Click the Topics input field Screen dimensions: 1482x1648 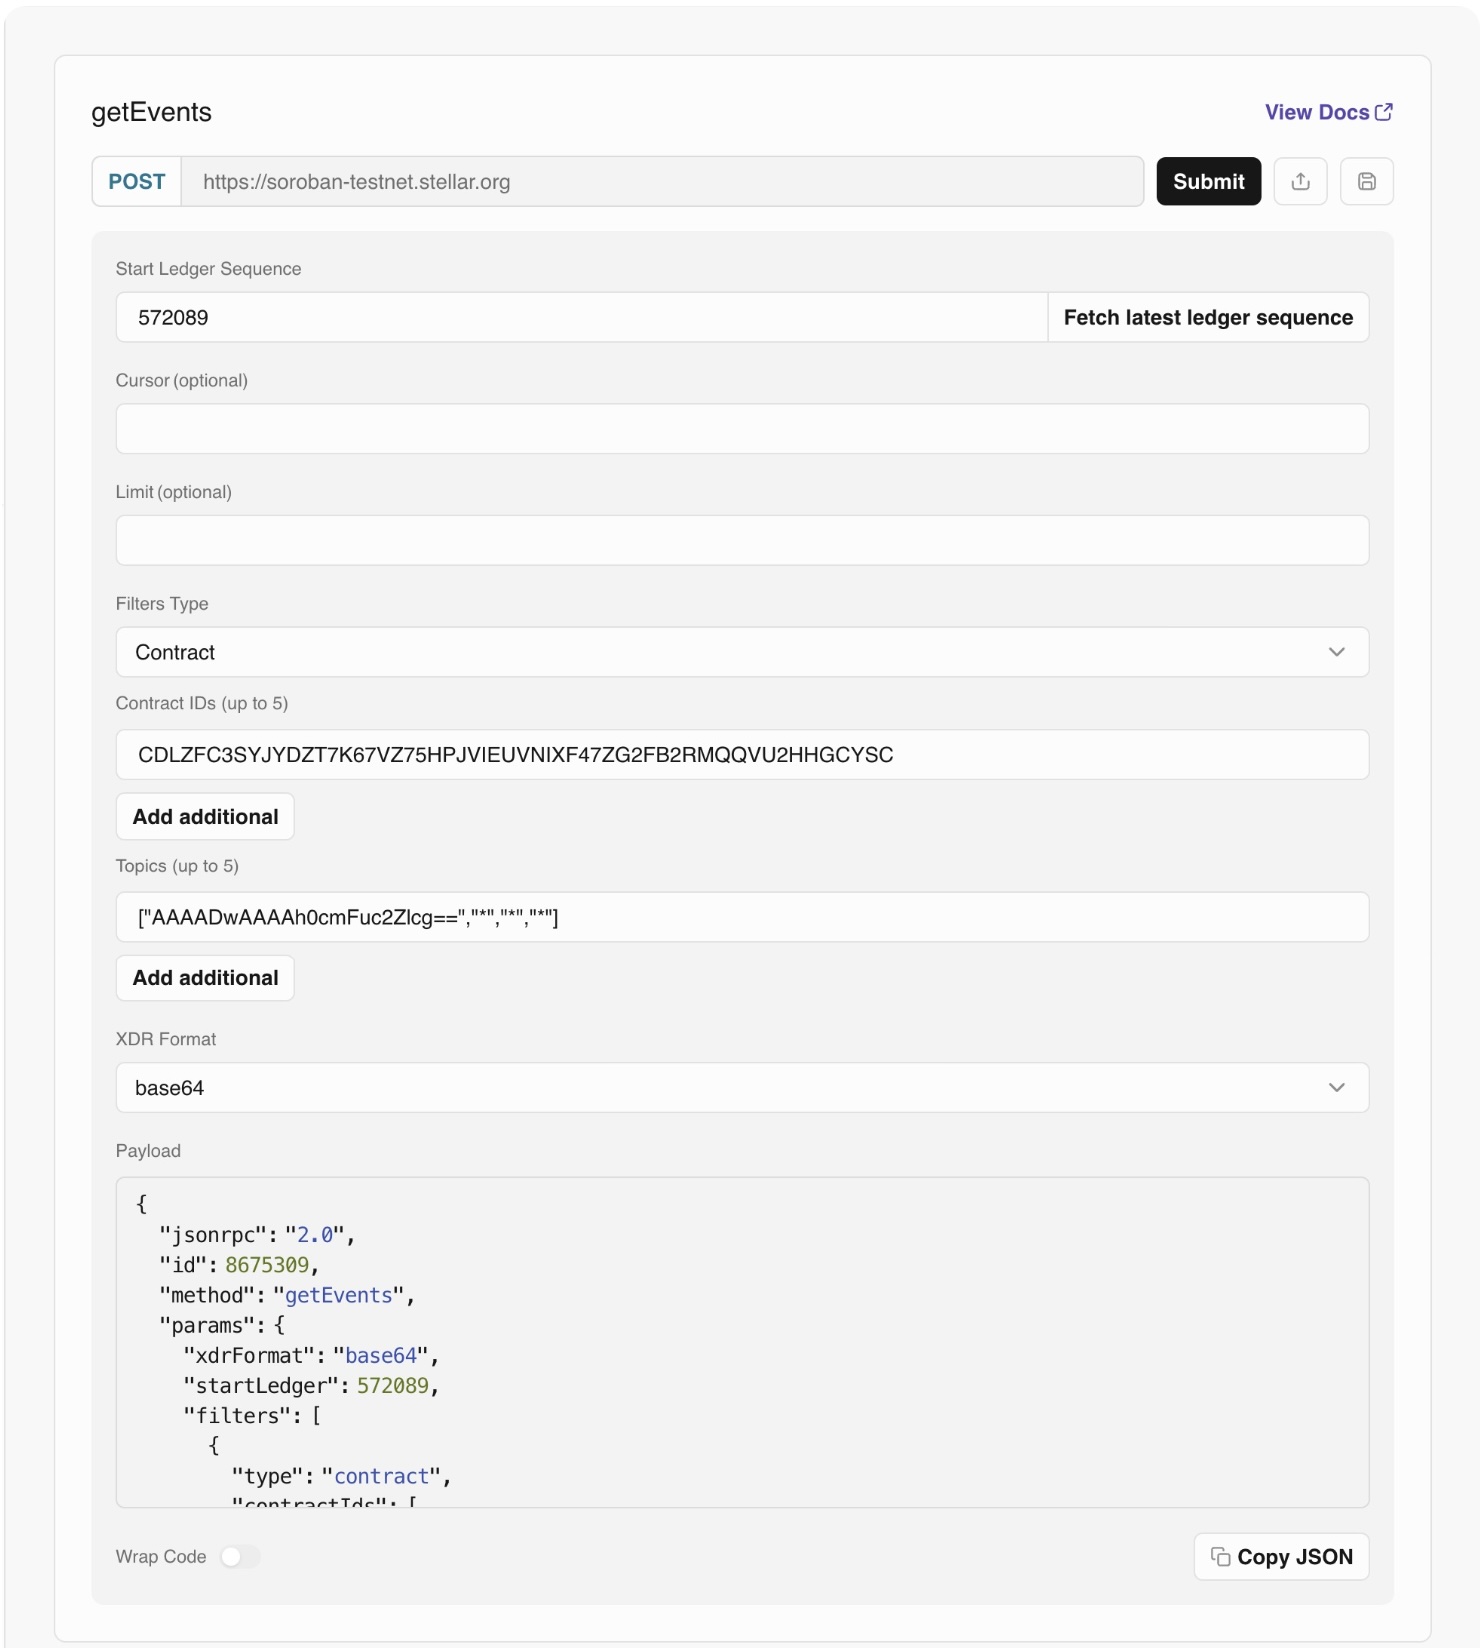pyautogui.click(x=741, y=917)
